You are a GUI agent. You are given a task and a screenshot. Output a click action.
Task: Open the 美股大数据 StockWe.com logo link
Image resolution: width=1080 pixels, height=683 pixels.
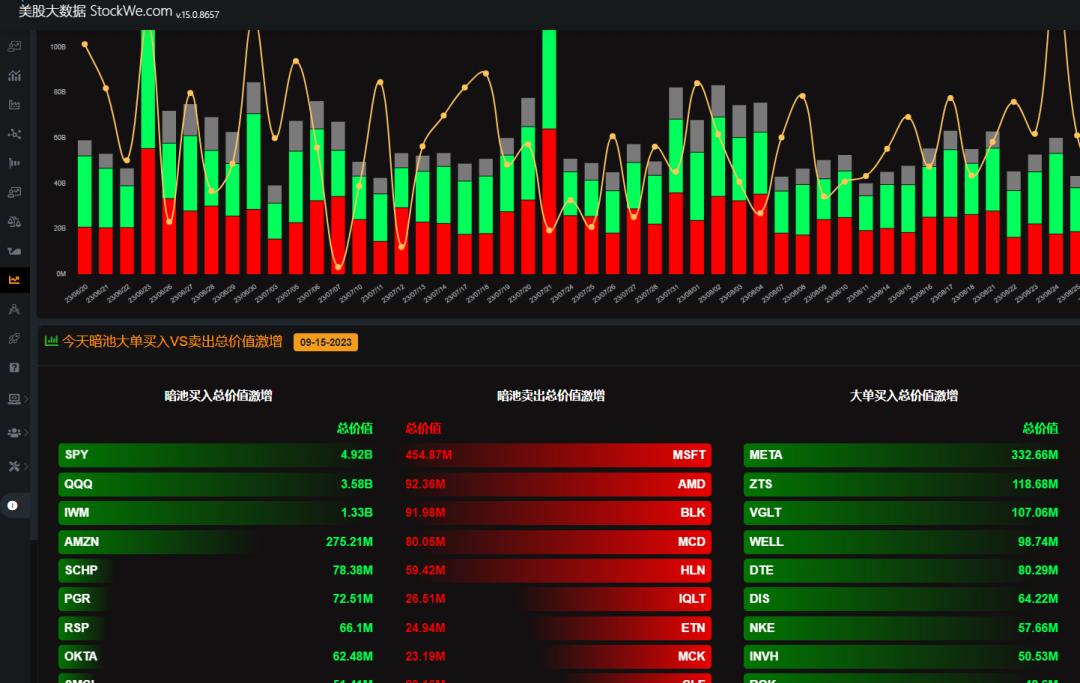(x=95, y=11)
